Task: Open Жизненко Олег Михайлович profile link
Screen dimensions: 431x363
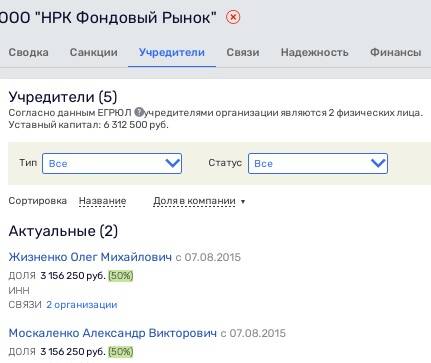Action: [x=90, y=257]
